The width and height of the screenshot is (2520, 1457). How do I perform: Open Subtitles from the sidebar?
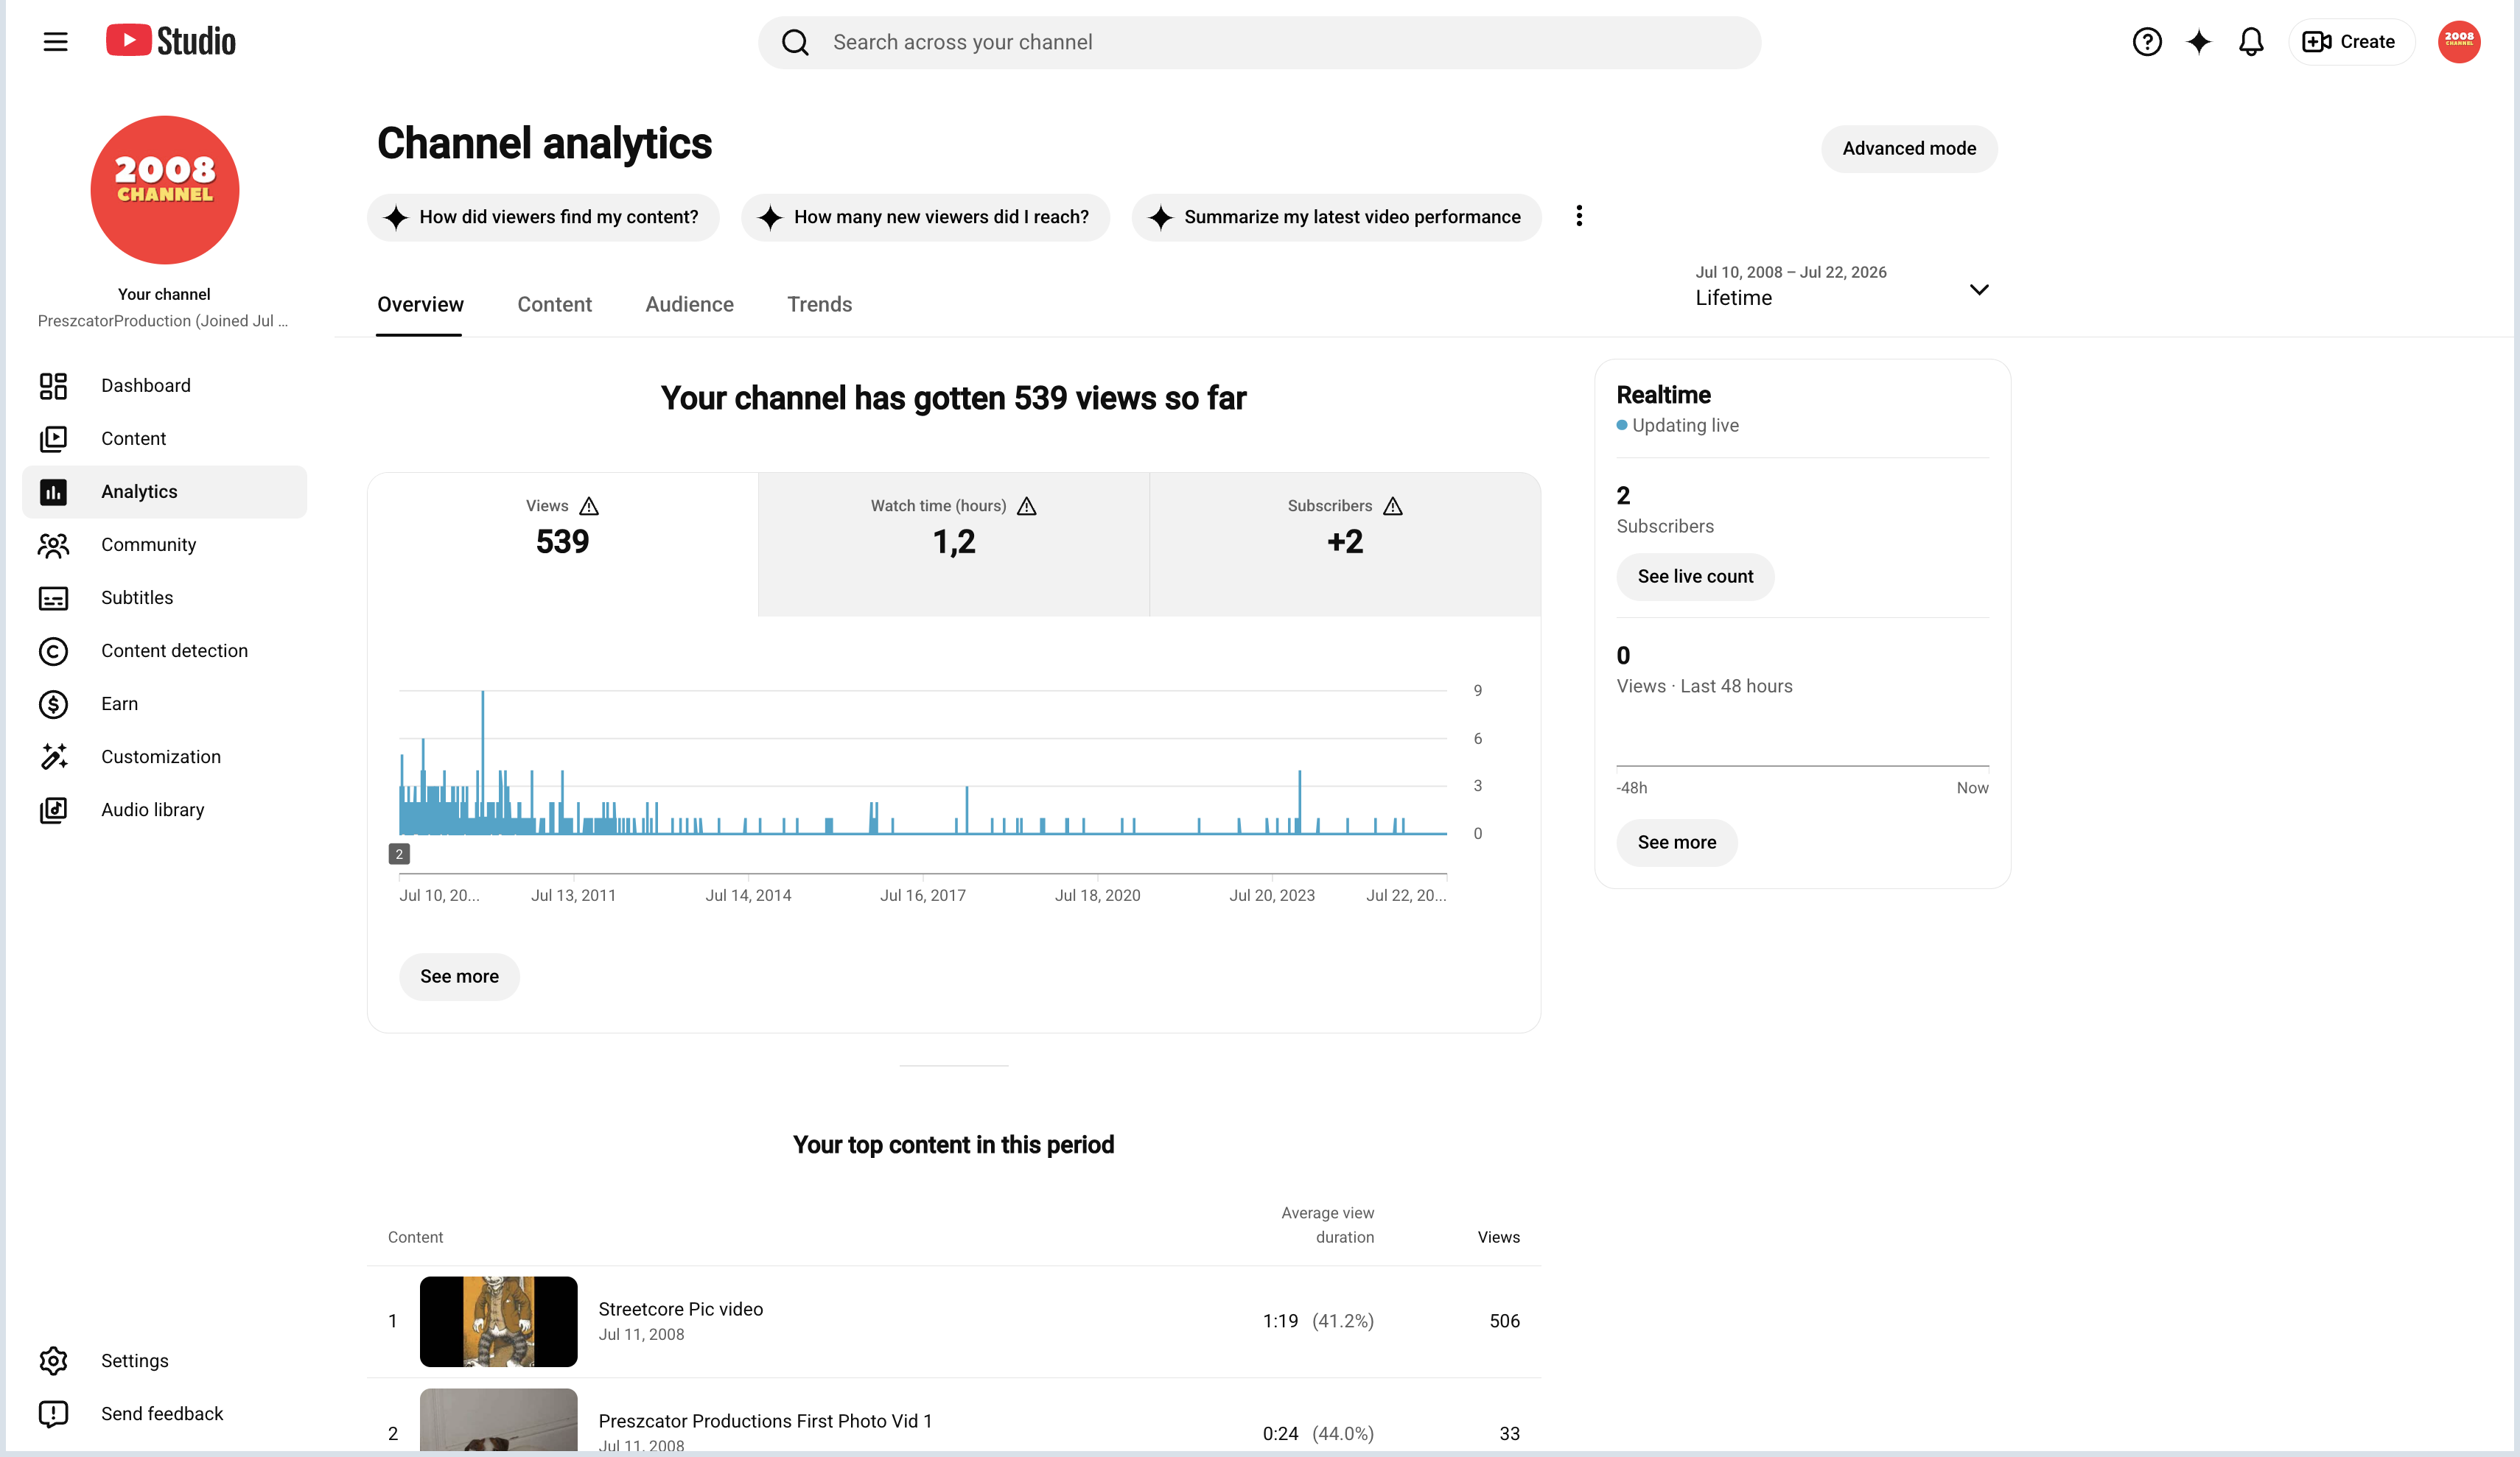coord(164,598)
